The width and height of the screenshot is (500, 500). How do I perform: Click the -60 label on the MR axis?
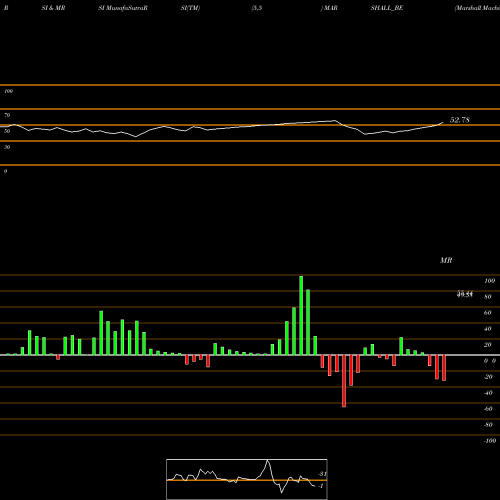tap(488, 409)
